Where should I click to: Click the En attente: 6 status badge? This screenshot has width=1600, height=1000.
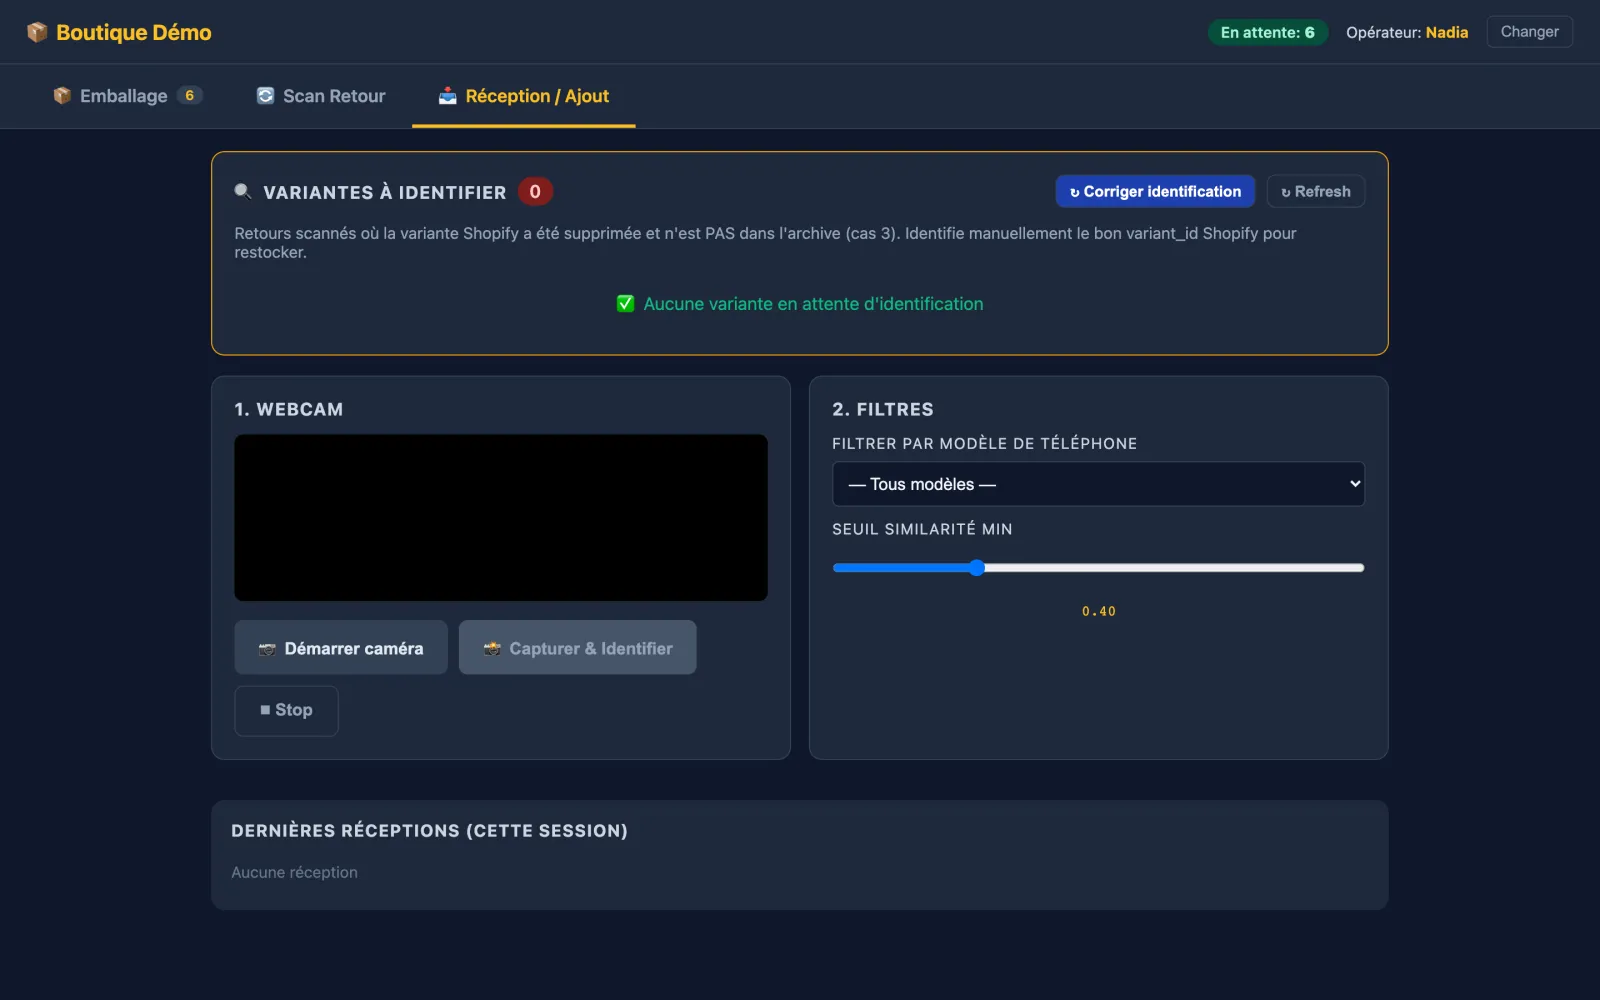click(1267, 32)
